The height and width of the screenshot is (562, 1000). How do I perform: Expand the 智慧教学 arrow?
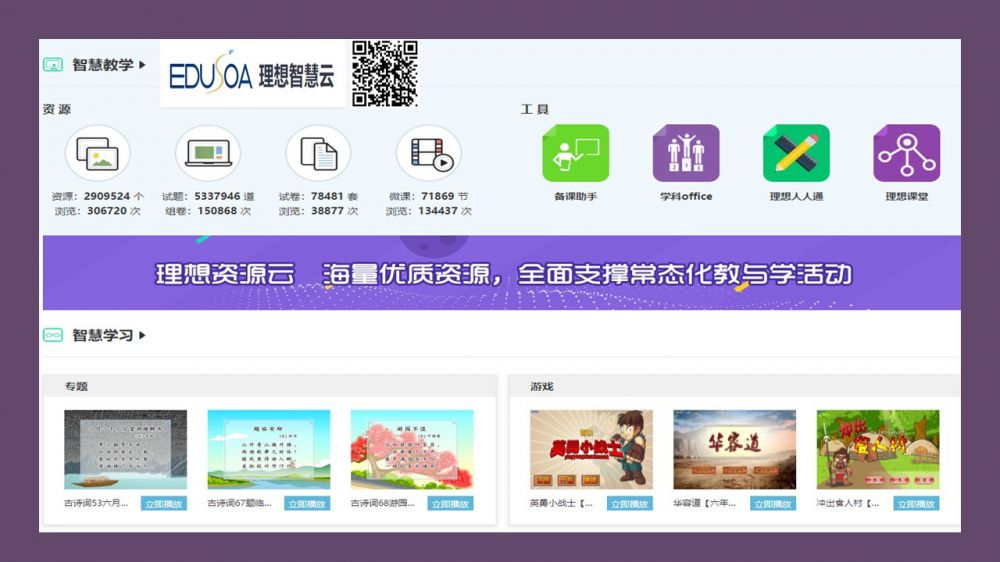tap(143, 65)
